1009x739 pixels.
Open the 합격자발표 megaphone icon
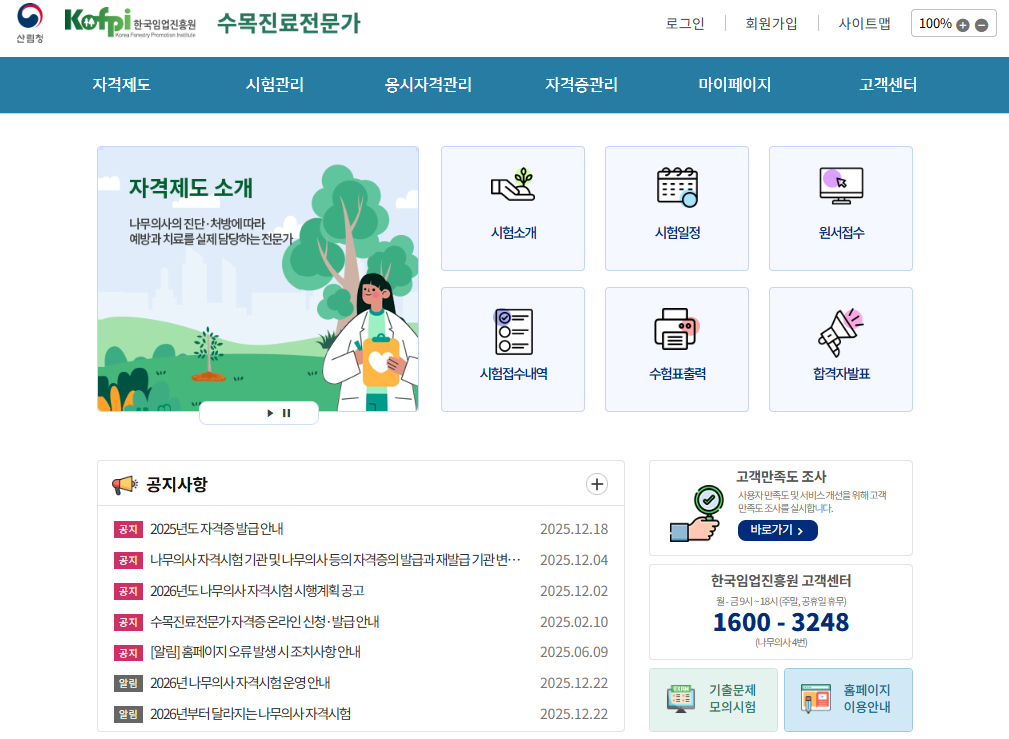840,331
